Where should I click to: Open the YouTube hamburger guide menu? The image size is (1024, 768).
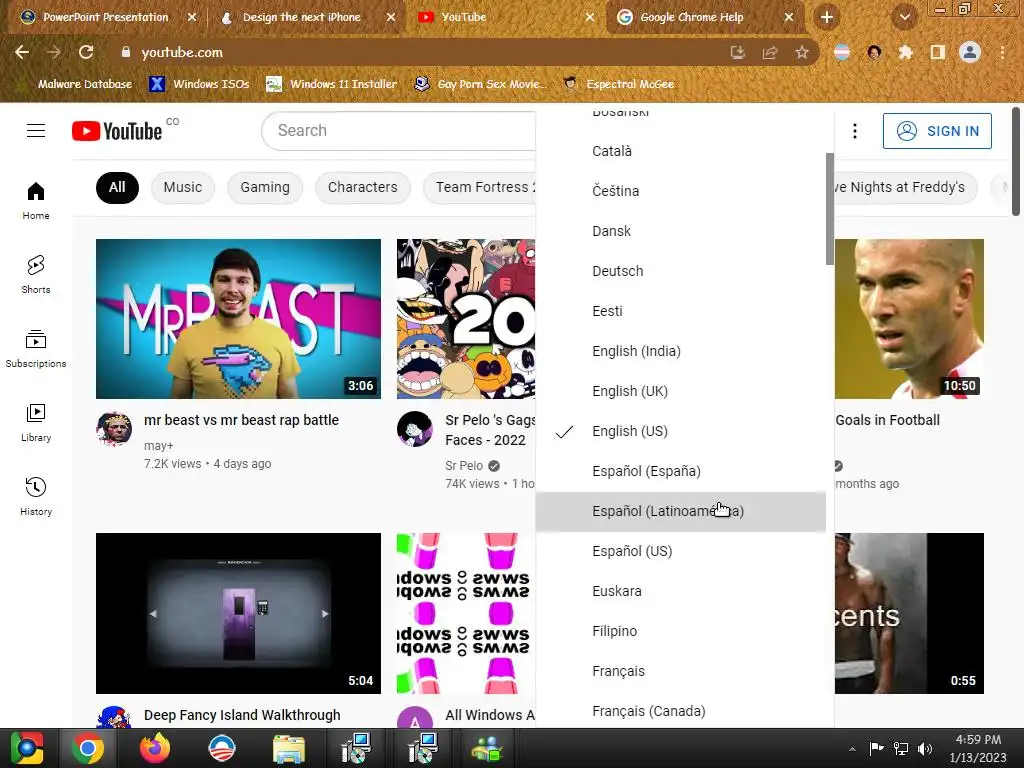[36, 131]
